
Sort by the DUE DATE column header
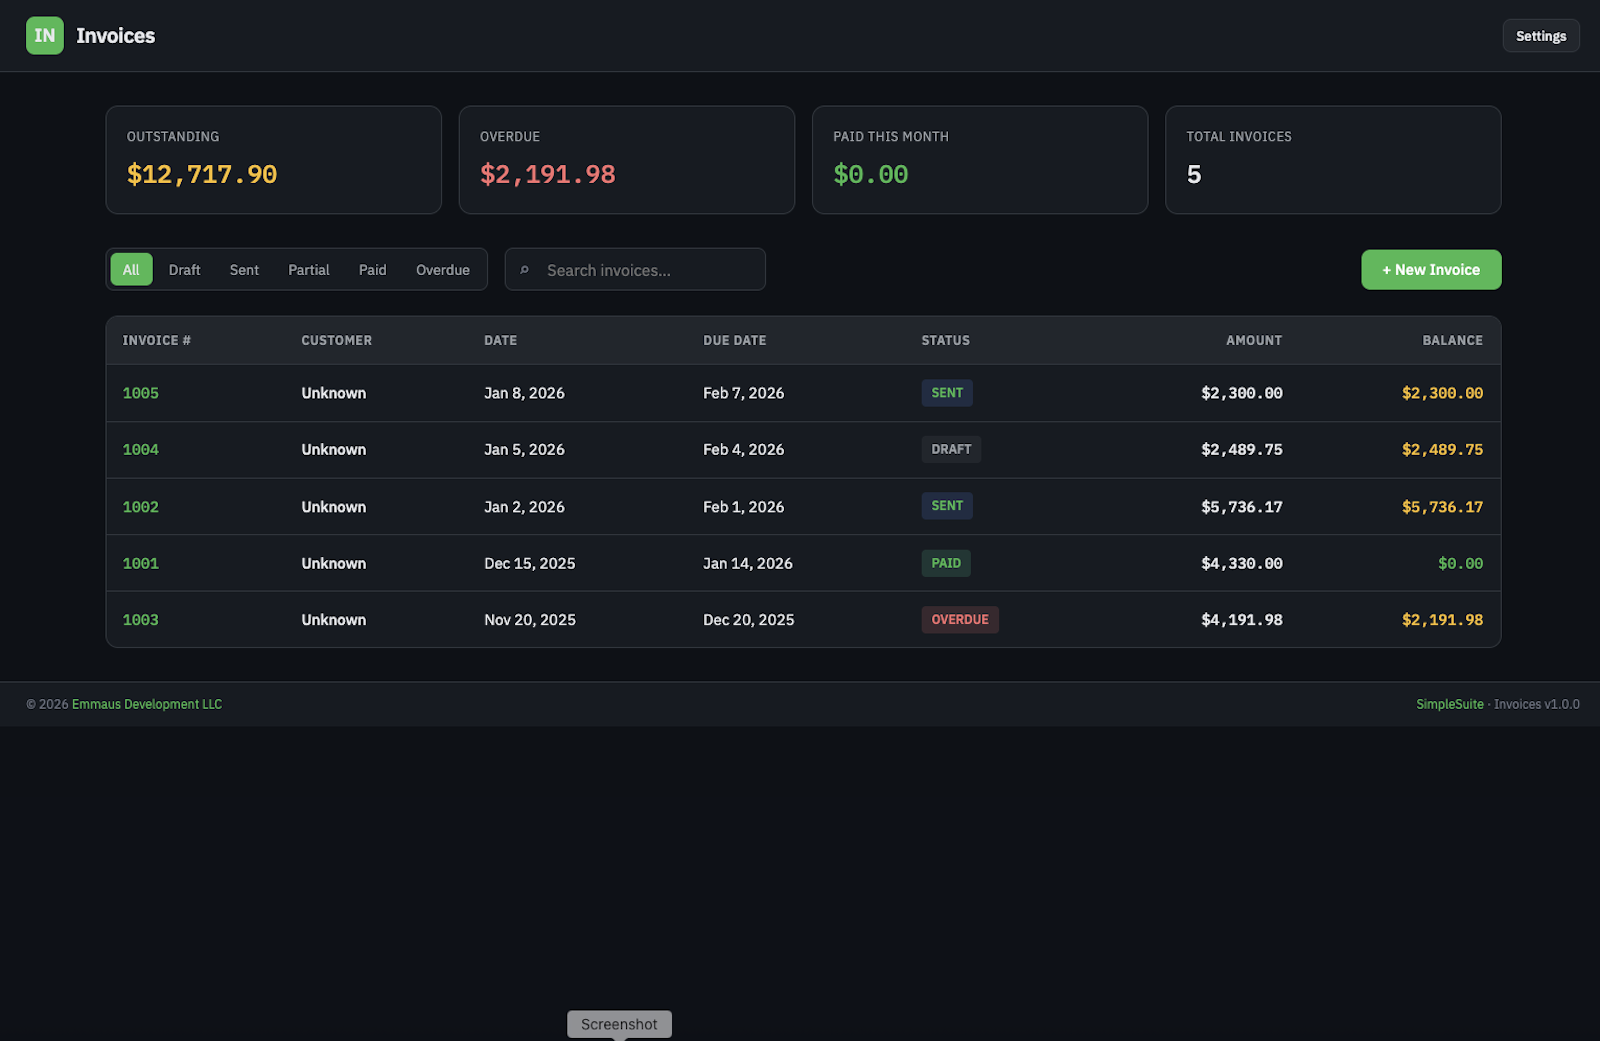click(734, 340)
